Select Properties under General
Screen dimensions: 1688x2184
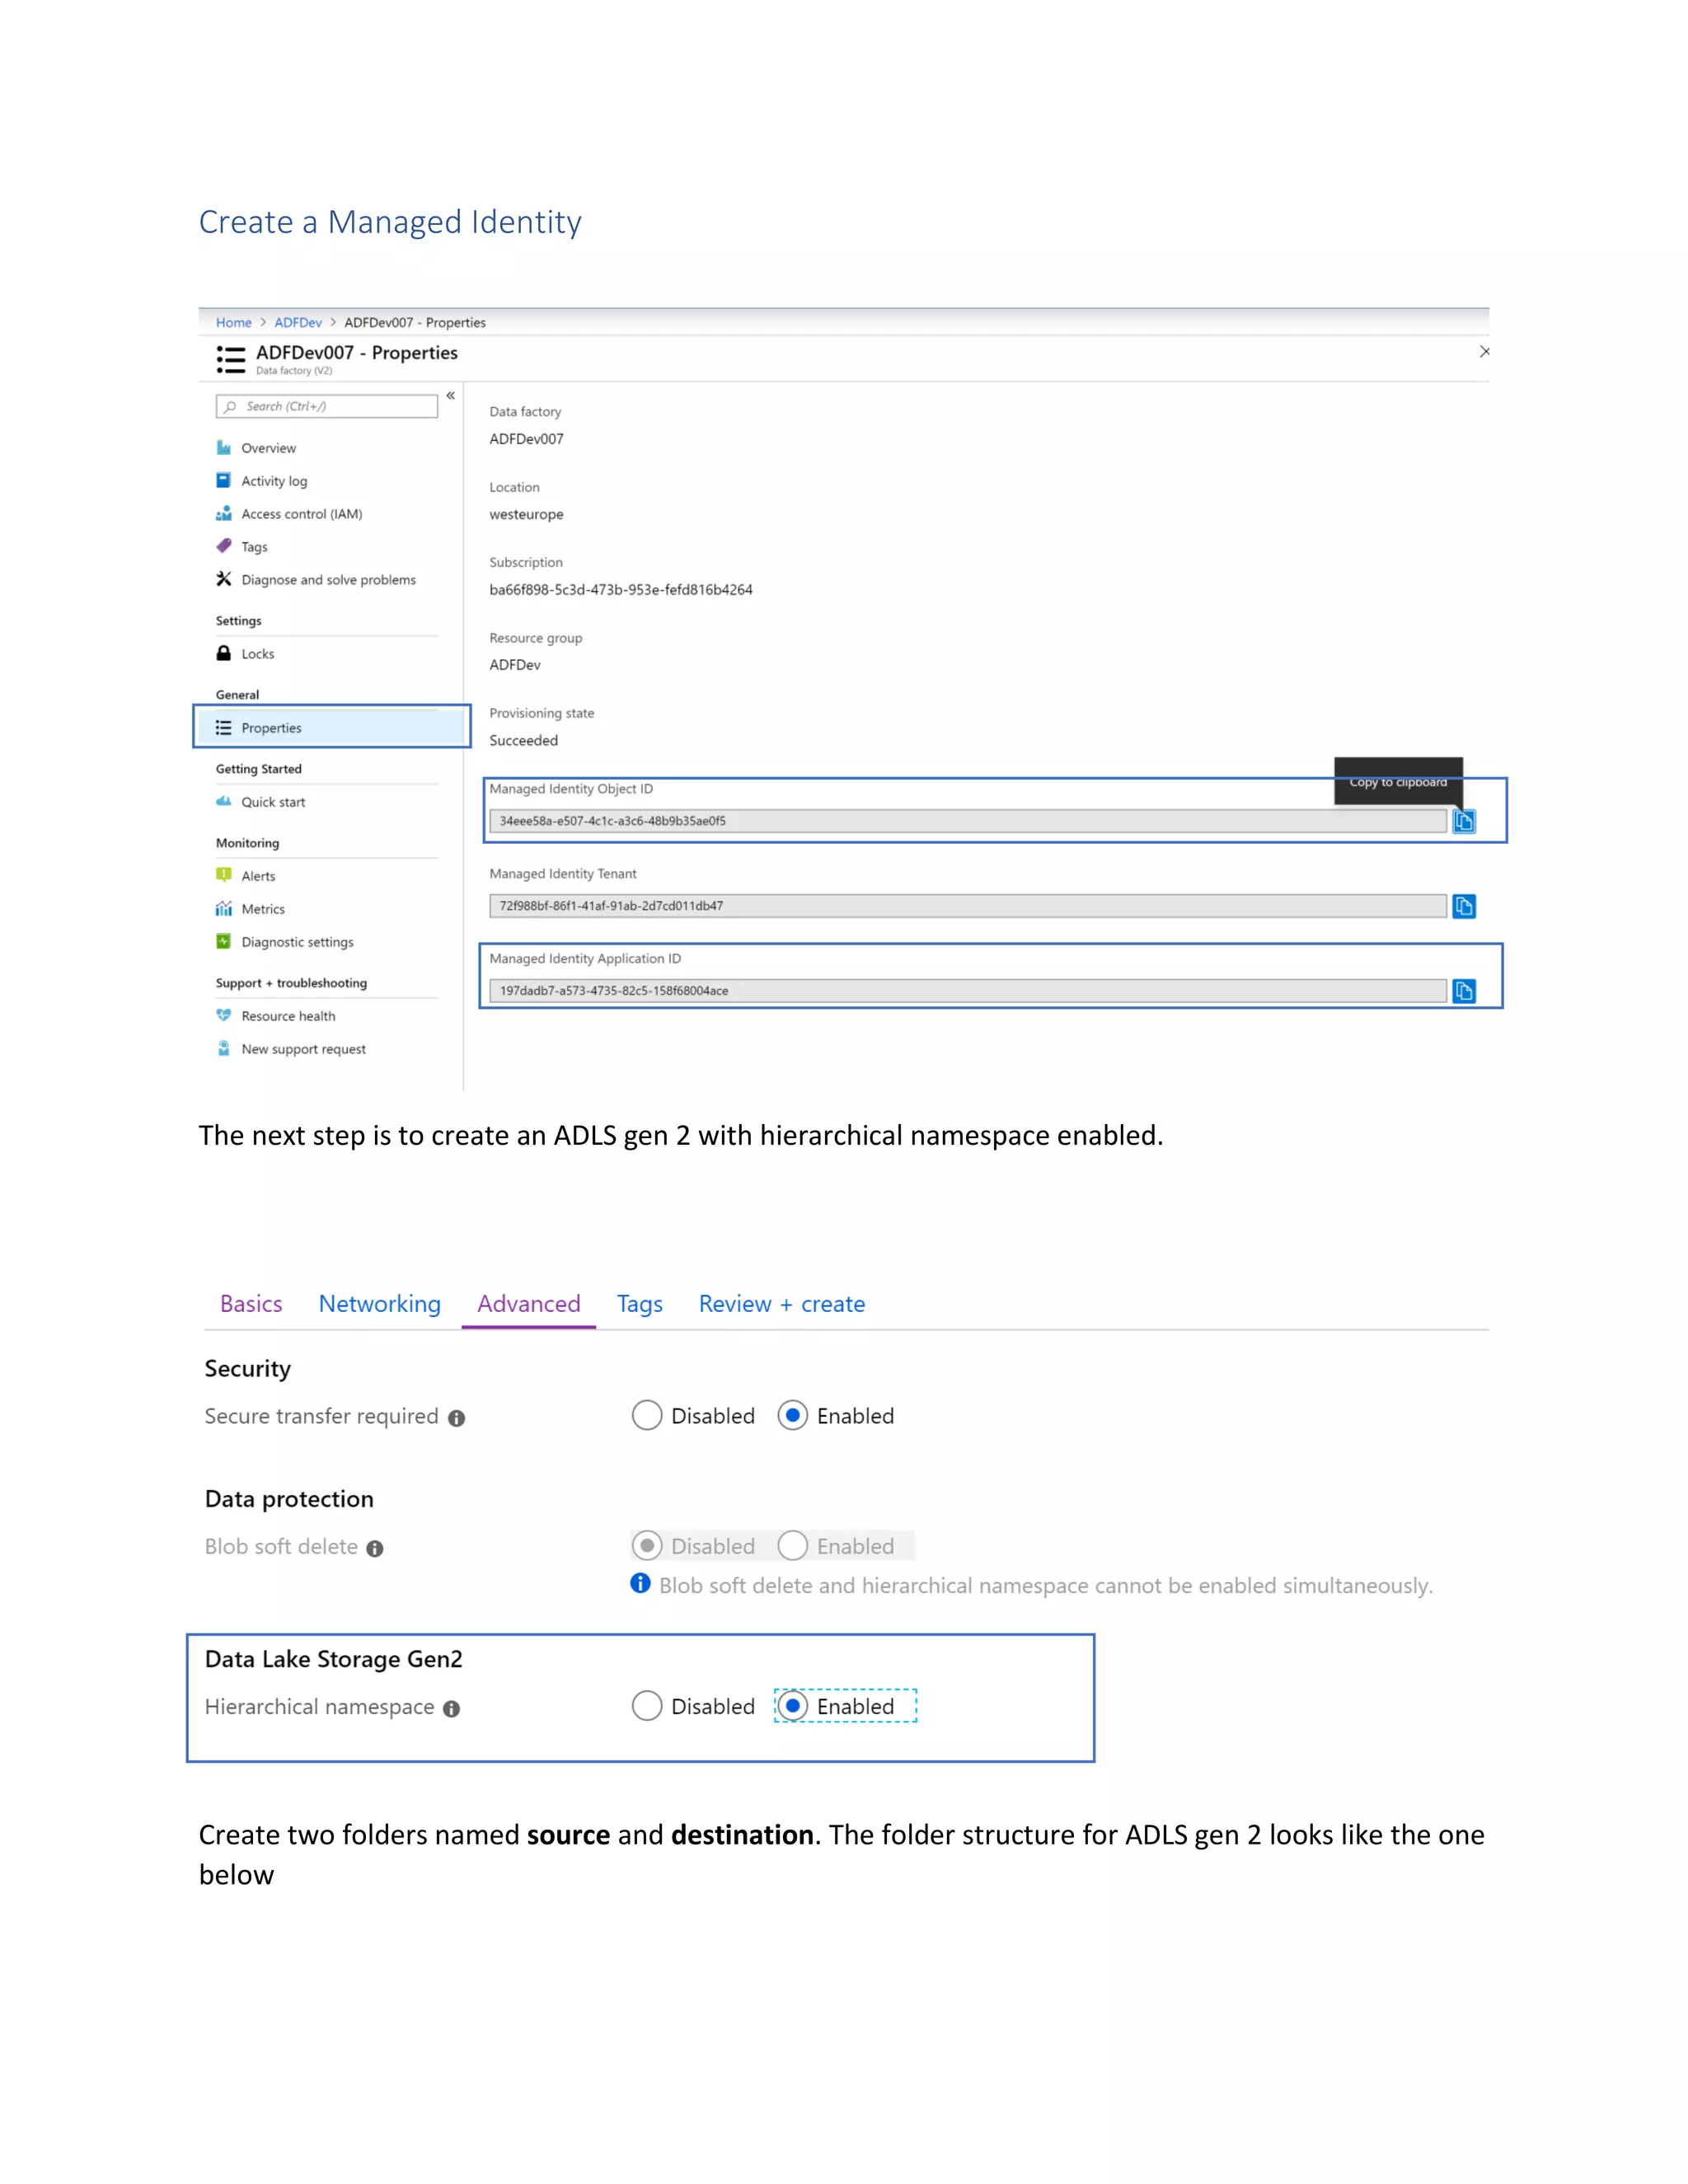(x=331, y=727)
